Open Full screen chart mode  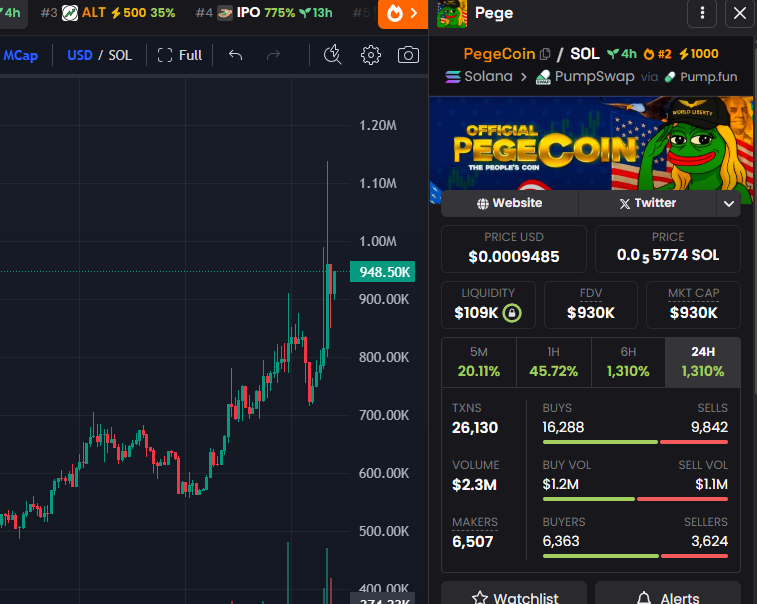click(180, 55)
